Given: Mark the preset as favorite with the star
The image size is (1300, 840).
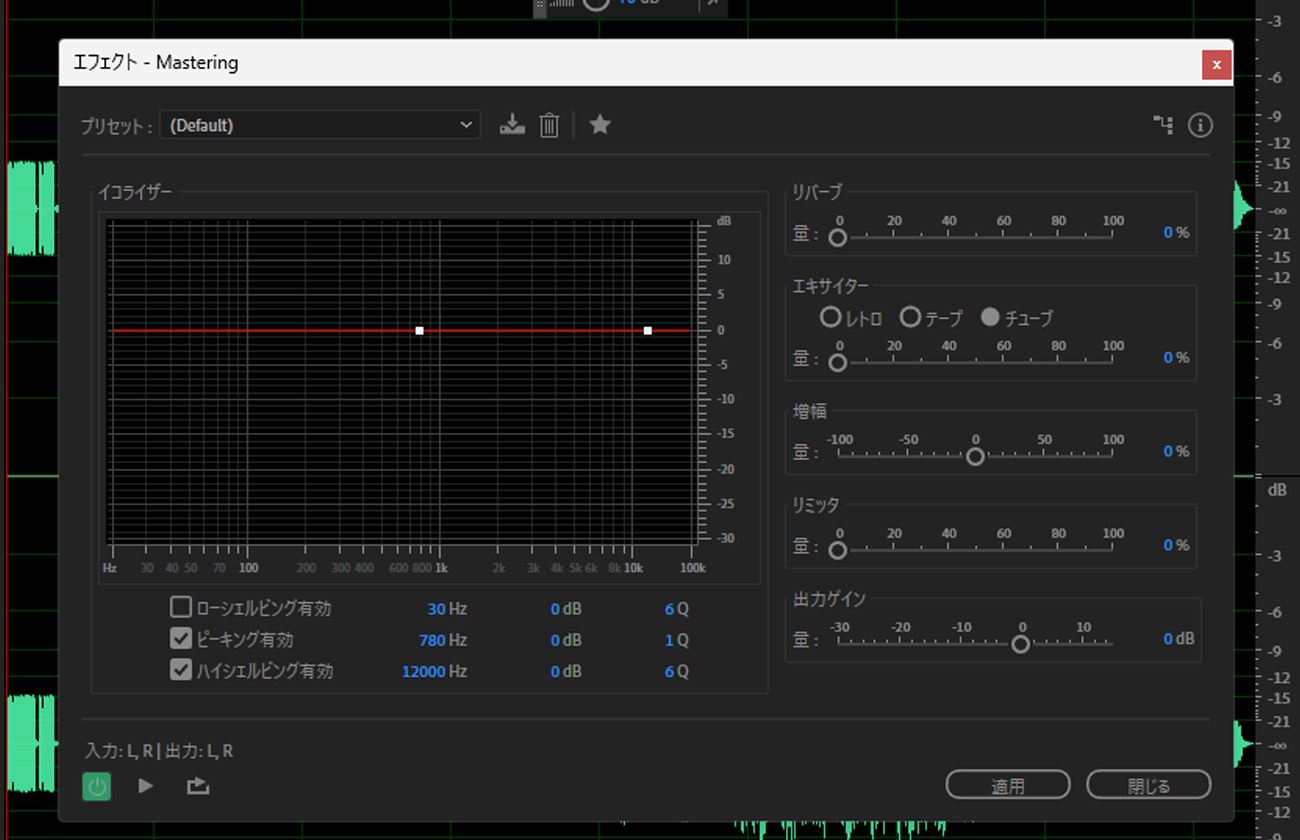Looking at the screenshot, I should pos(600,124).
